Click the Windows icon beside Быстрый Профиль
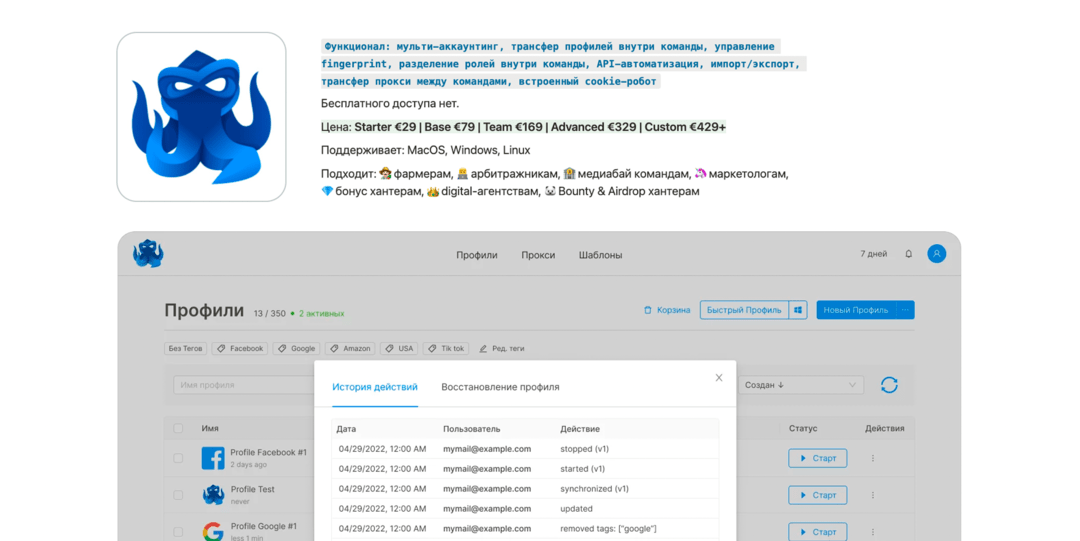The height and width of the screenshot is (541, 1080). 798,310
